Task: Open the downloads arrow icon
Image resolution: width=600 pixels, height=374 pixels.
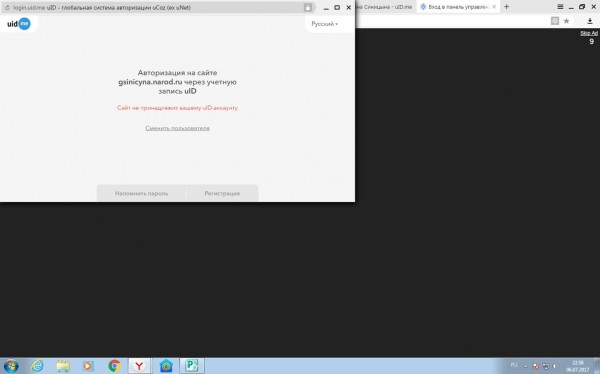Action: point(590,21)
